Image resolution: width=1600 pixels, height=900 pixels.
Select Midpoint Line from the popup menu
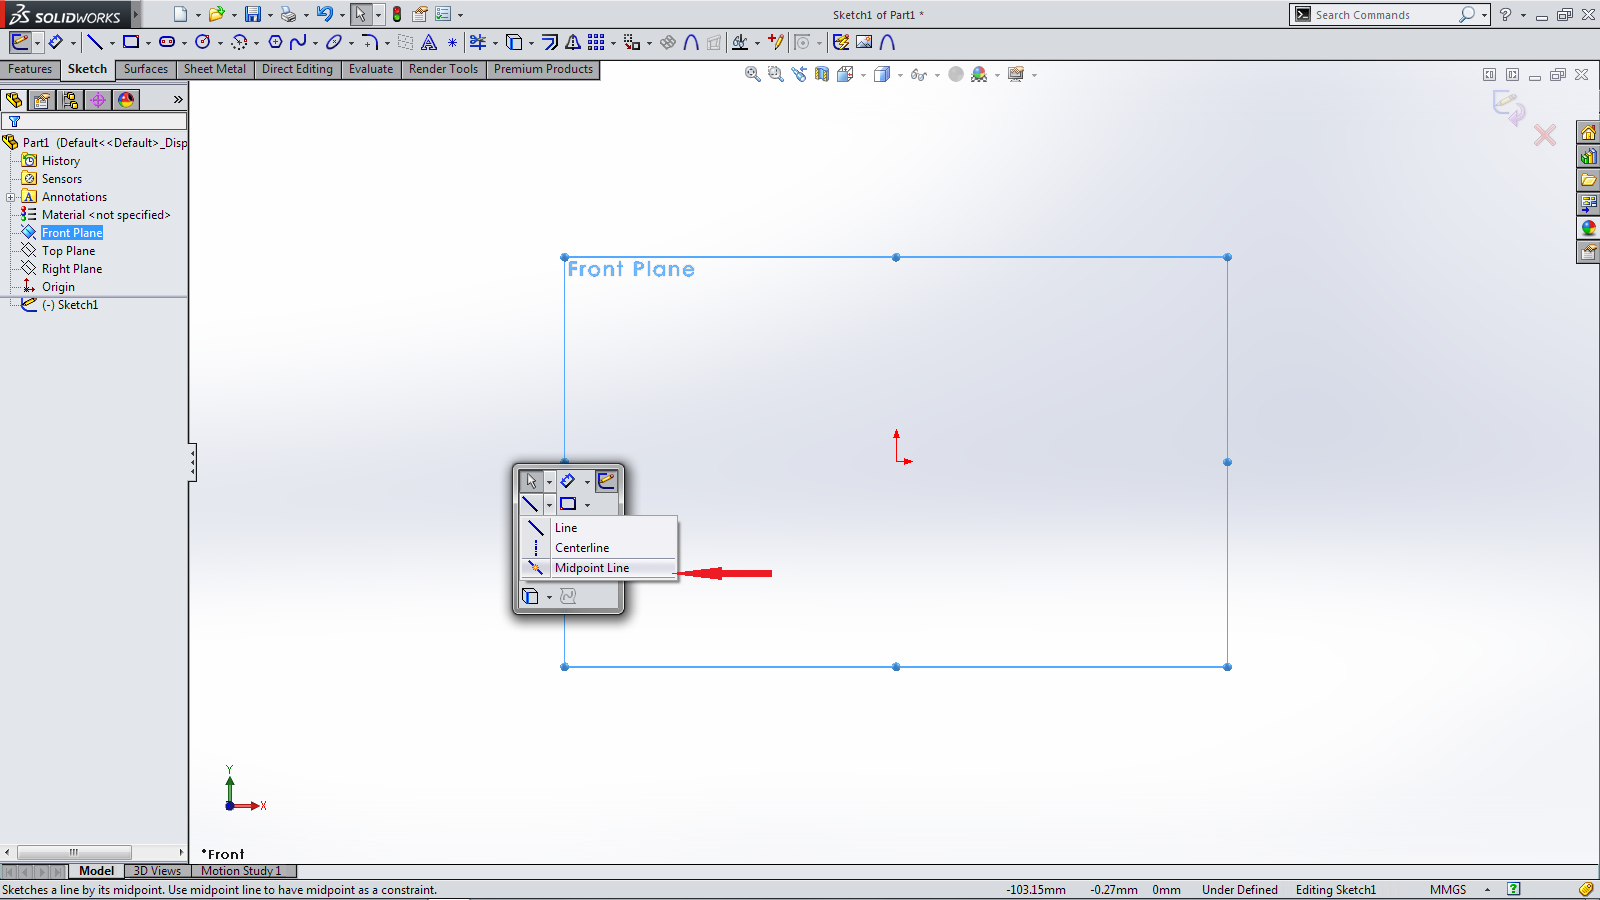[592, 568]
